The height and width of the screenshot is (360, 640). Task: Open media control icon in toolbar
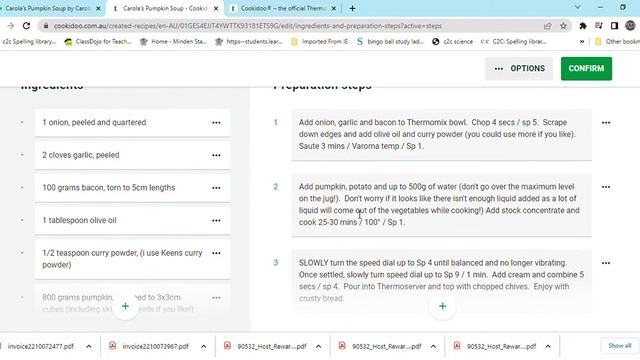(599, 26)
